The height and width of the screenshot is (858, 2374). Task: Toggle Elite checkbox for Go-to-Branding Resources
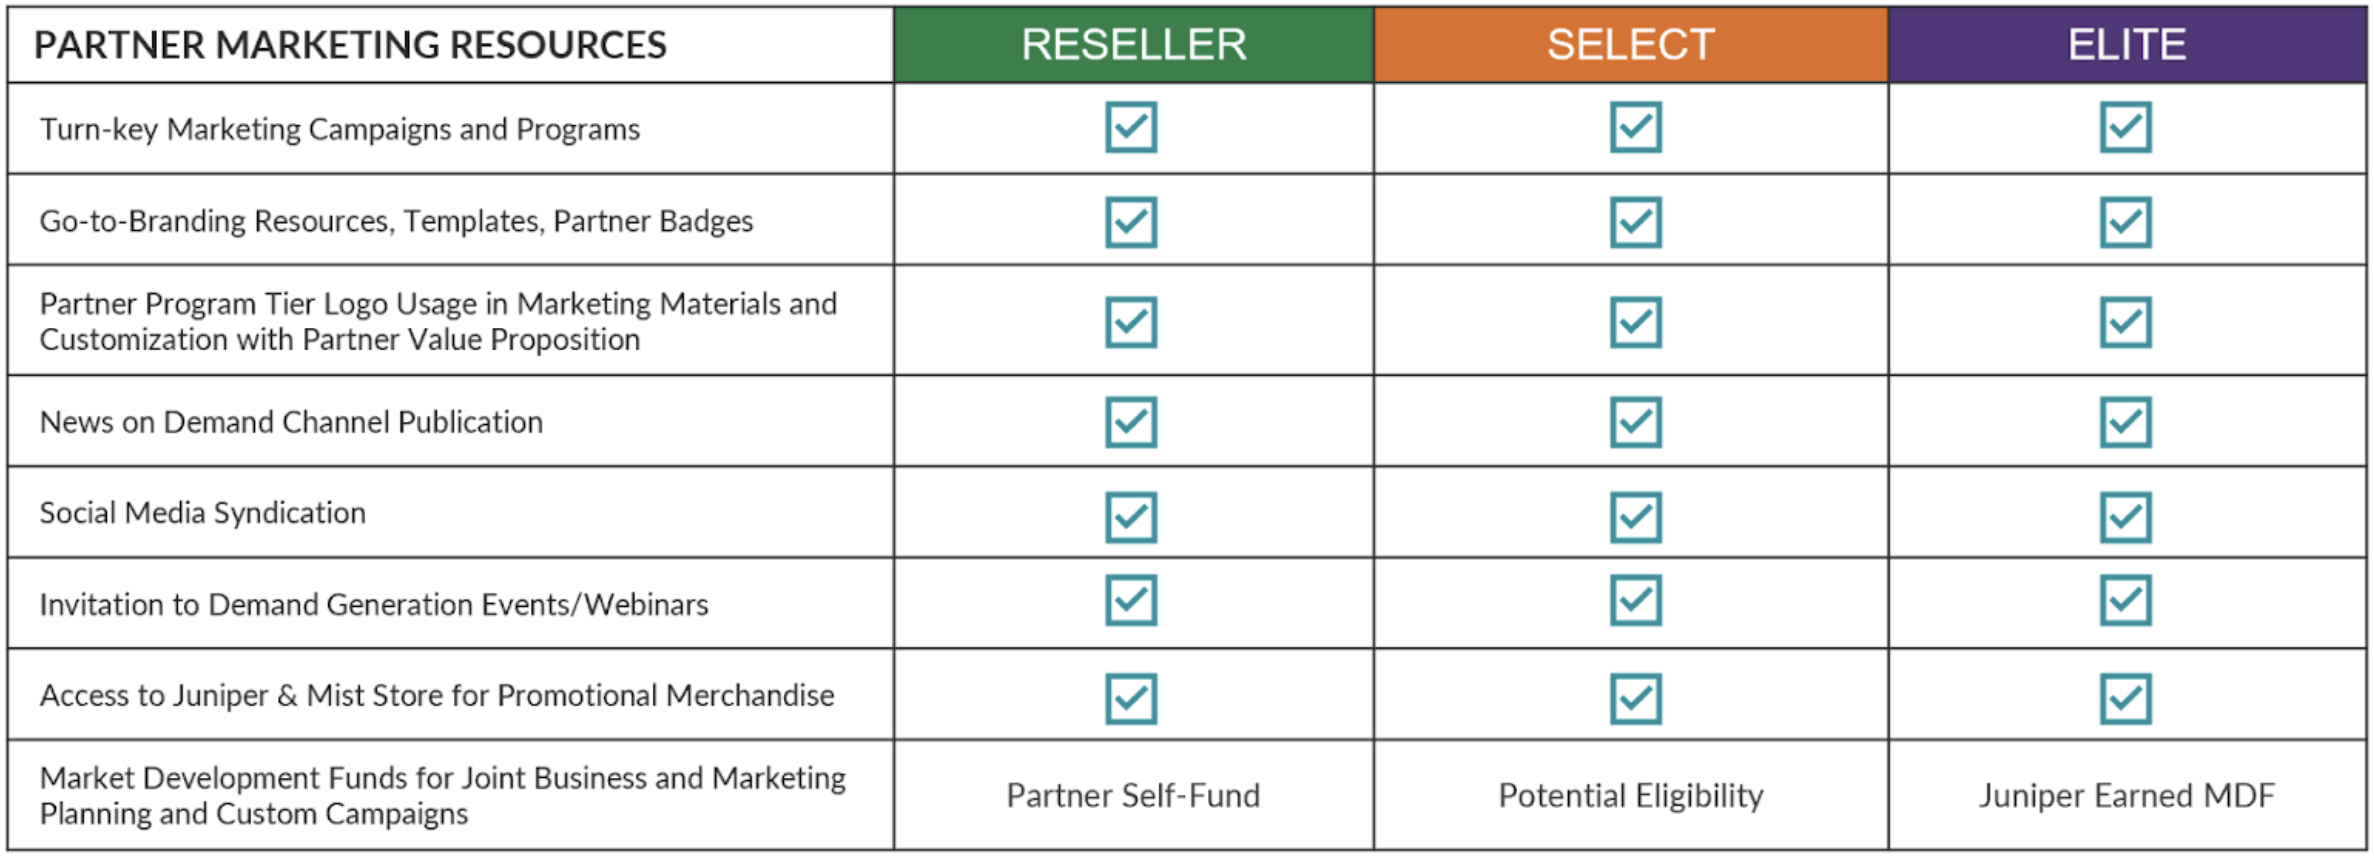coord(2125,222)
